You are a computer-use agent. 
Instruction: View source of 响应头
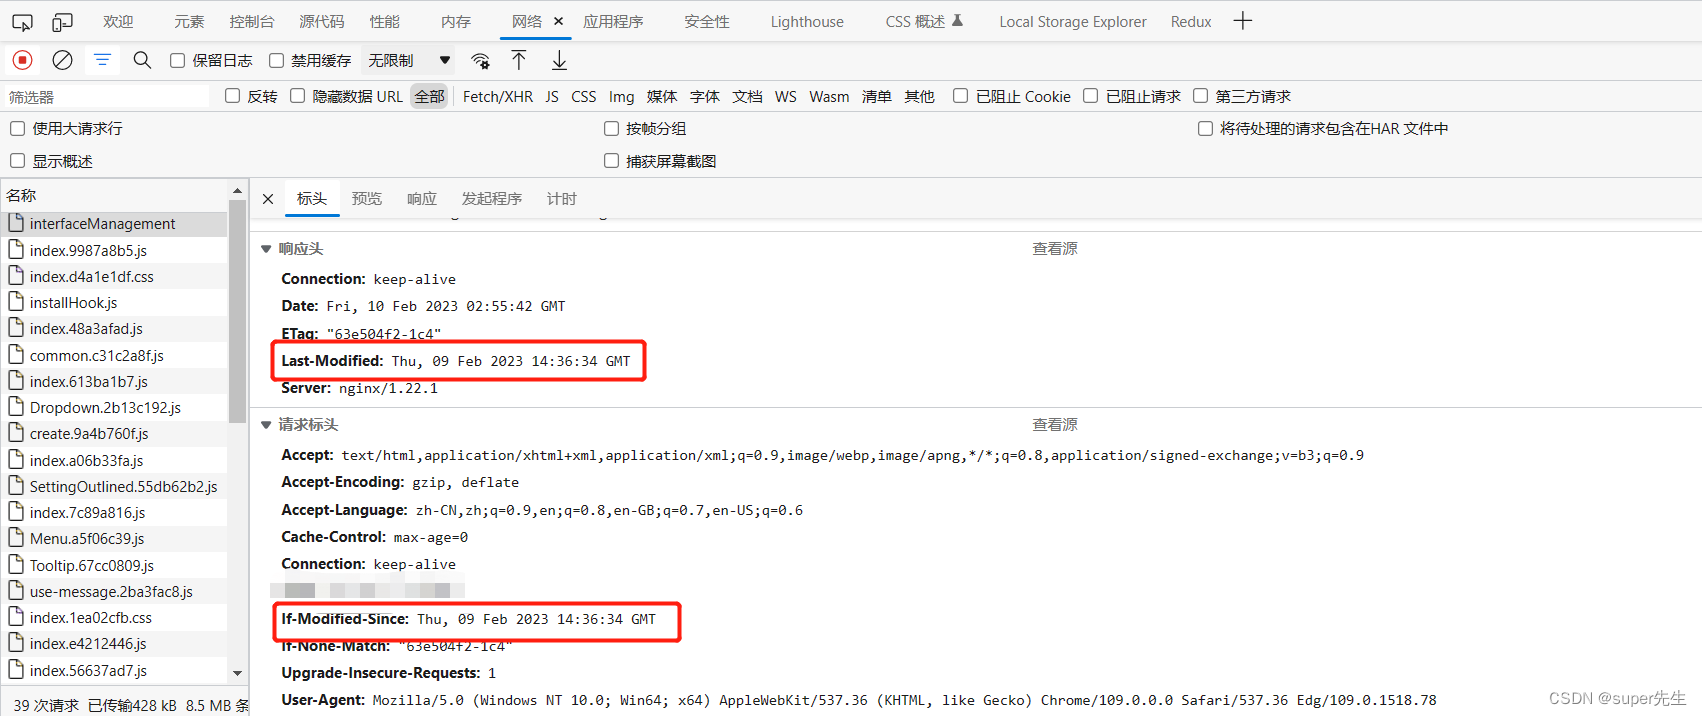[x=1055, y=249]
